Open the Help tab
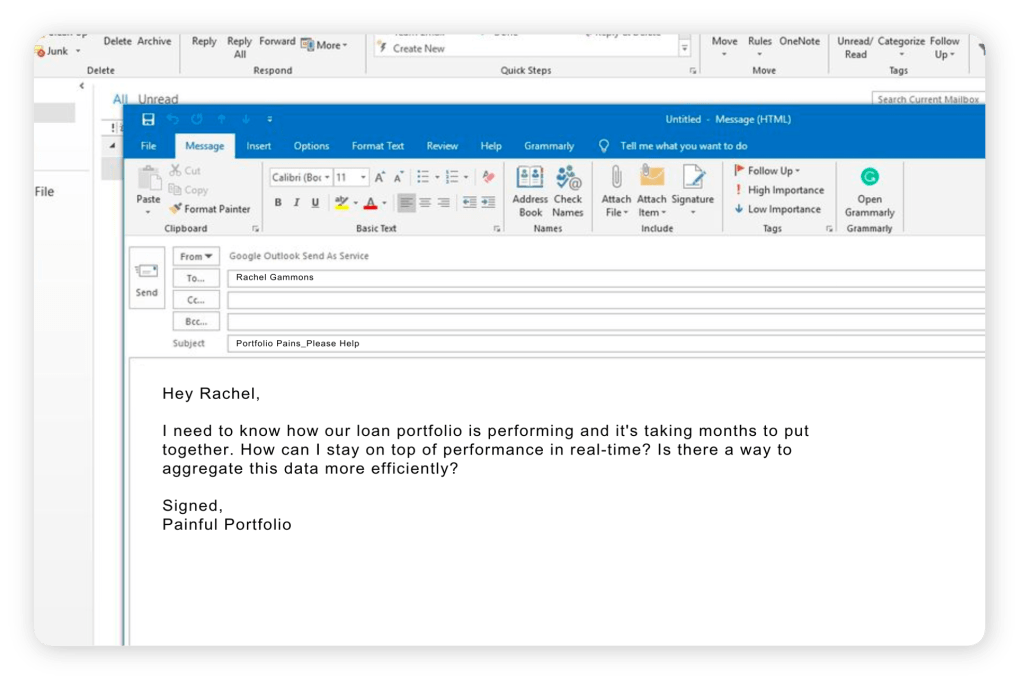Image resolution: width=1024 pixels, height=684 pixels. coord(491,146)
